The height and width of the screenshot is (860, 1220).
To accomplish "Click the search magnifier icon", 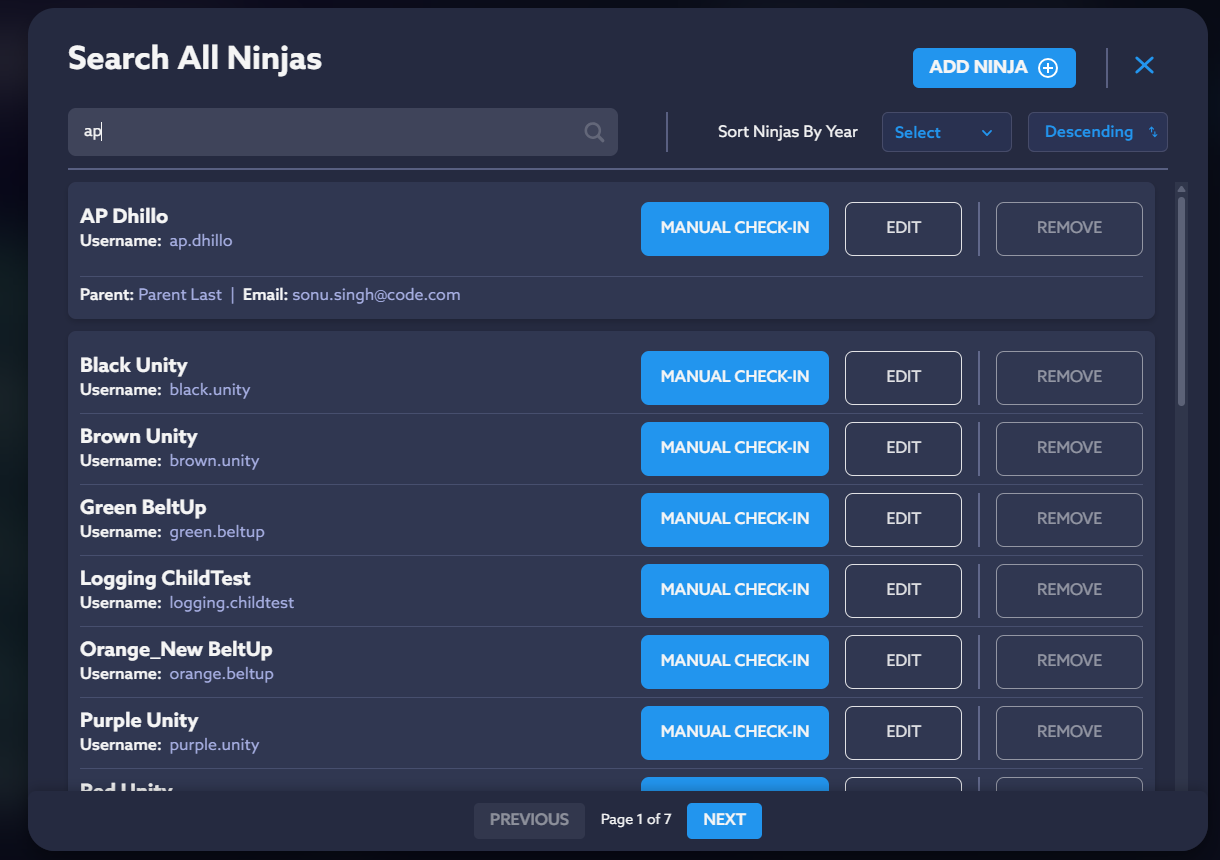I will tap(594, 132).
